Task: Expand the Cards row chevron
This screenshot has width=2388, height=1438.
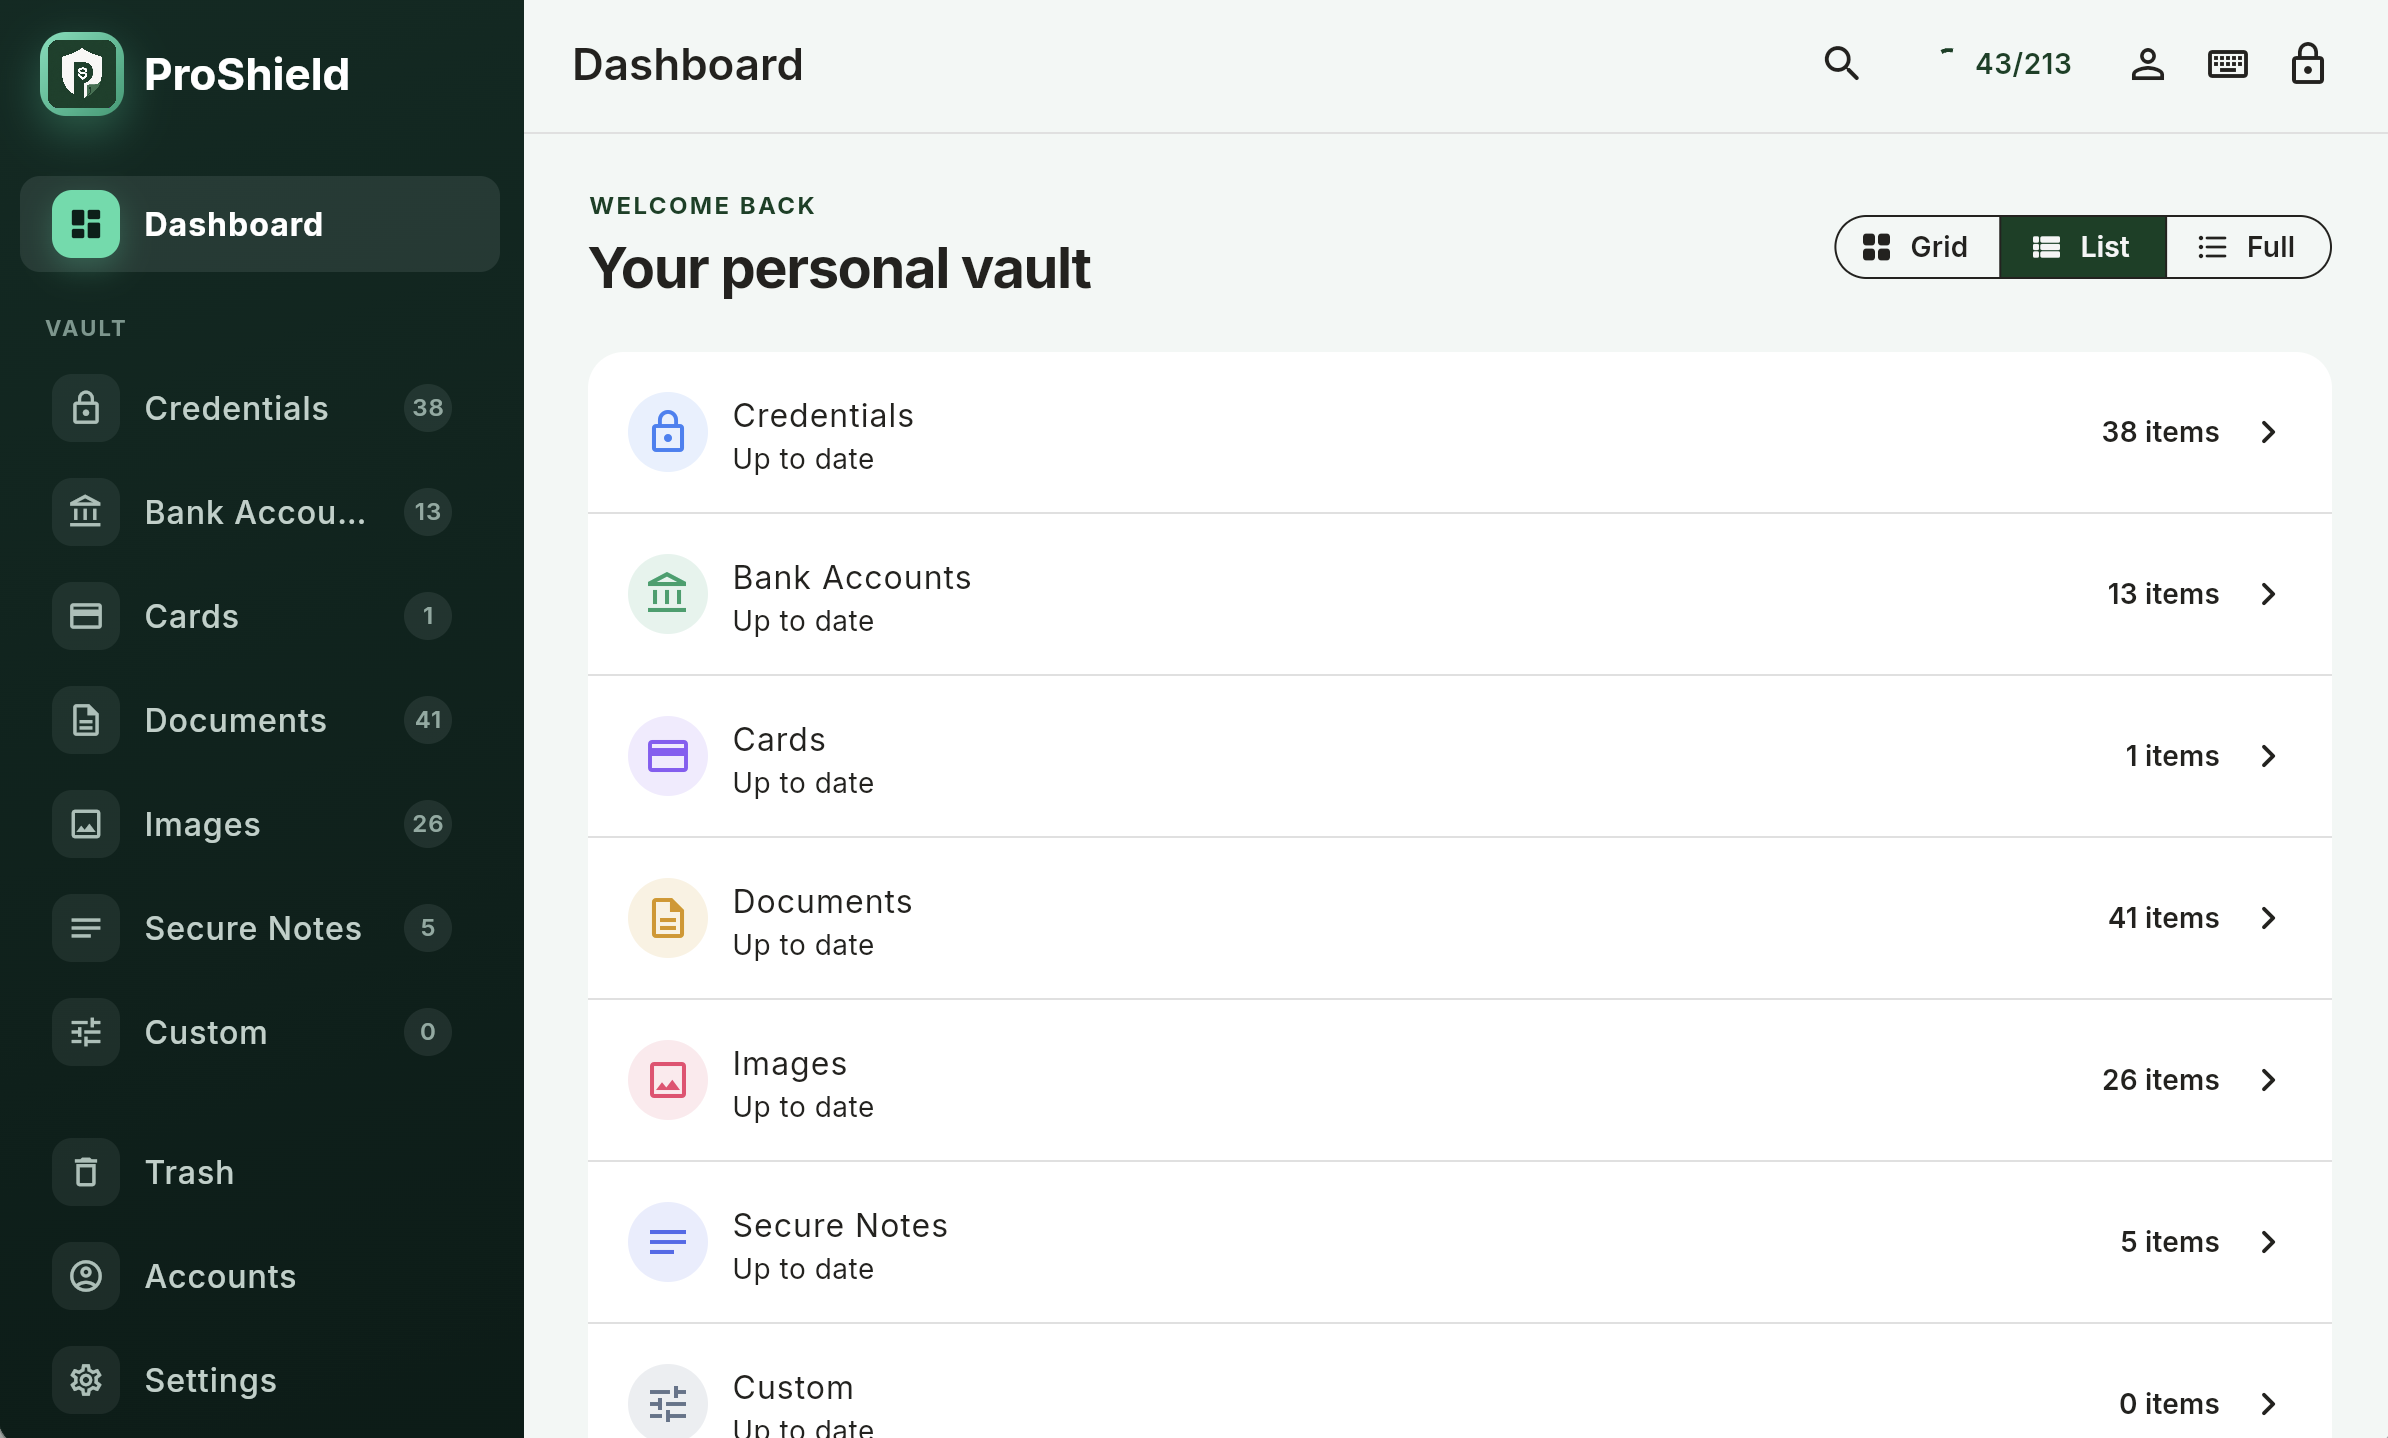Action: tap(2269, 756)
